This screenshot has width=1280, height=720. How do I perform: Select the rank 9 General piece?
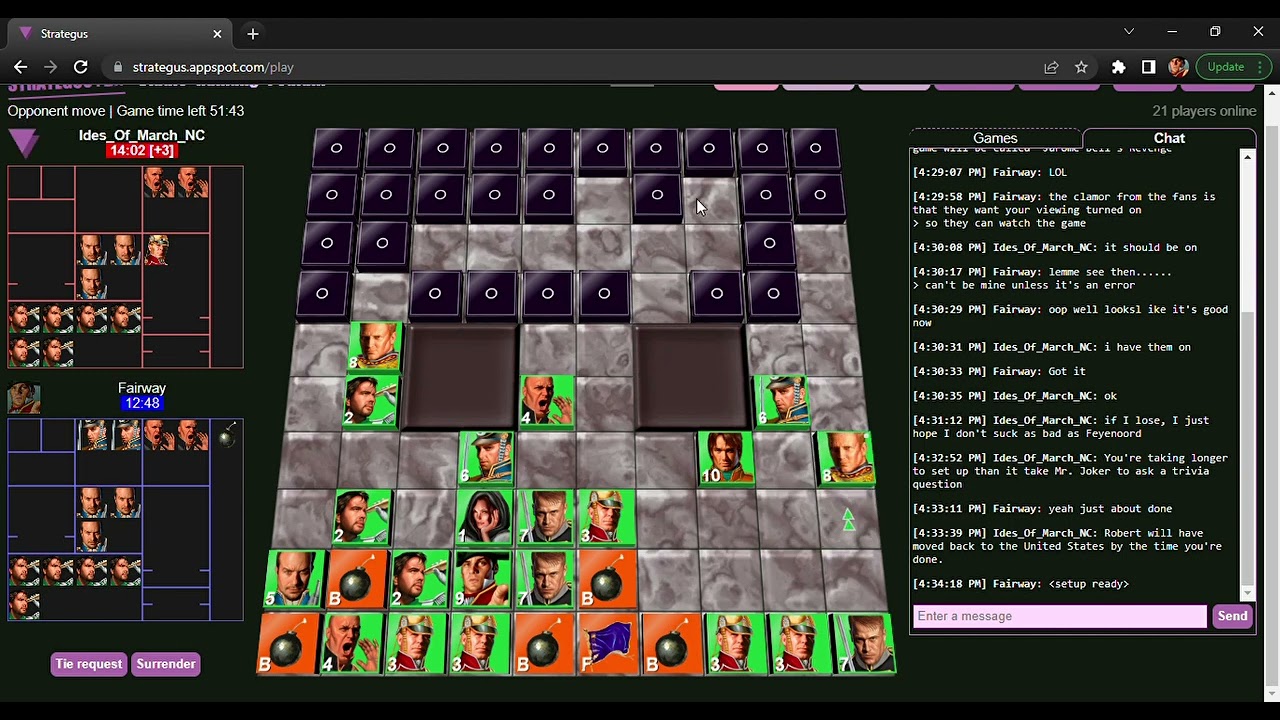(x=481, y=579)
